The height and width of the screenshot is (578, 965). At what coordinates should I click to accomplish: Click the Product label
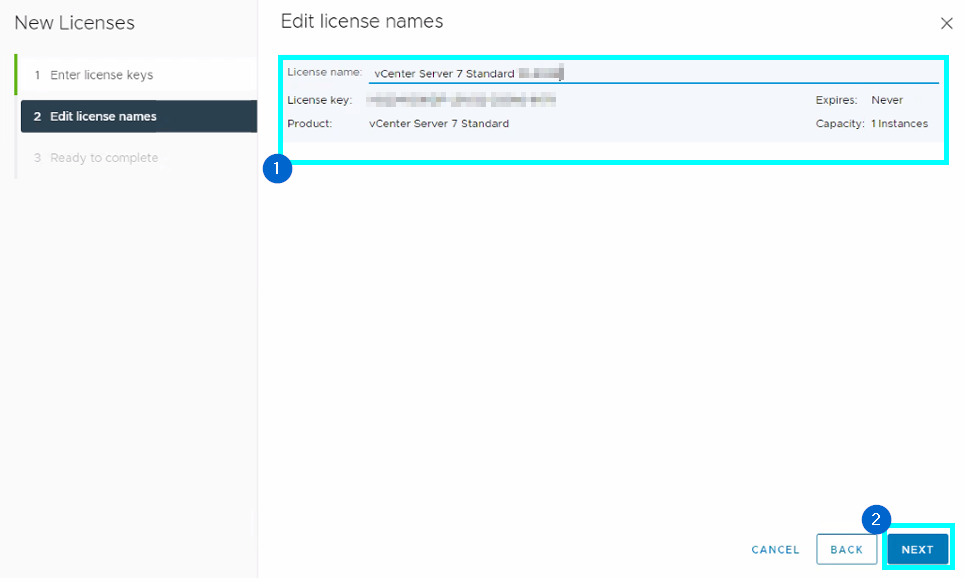(x=310, y=124)
